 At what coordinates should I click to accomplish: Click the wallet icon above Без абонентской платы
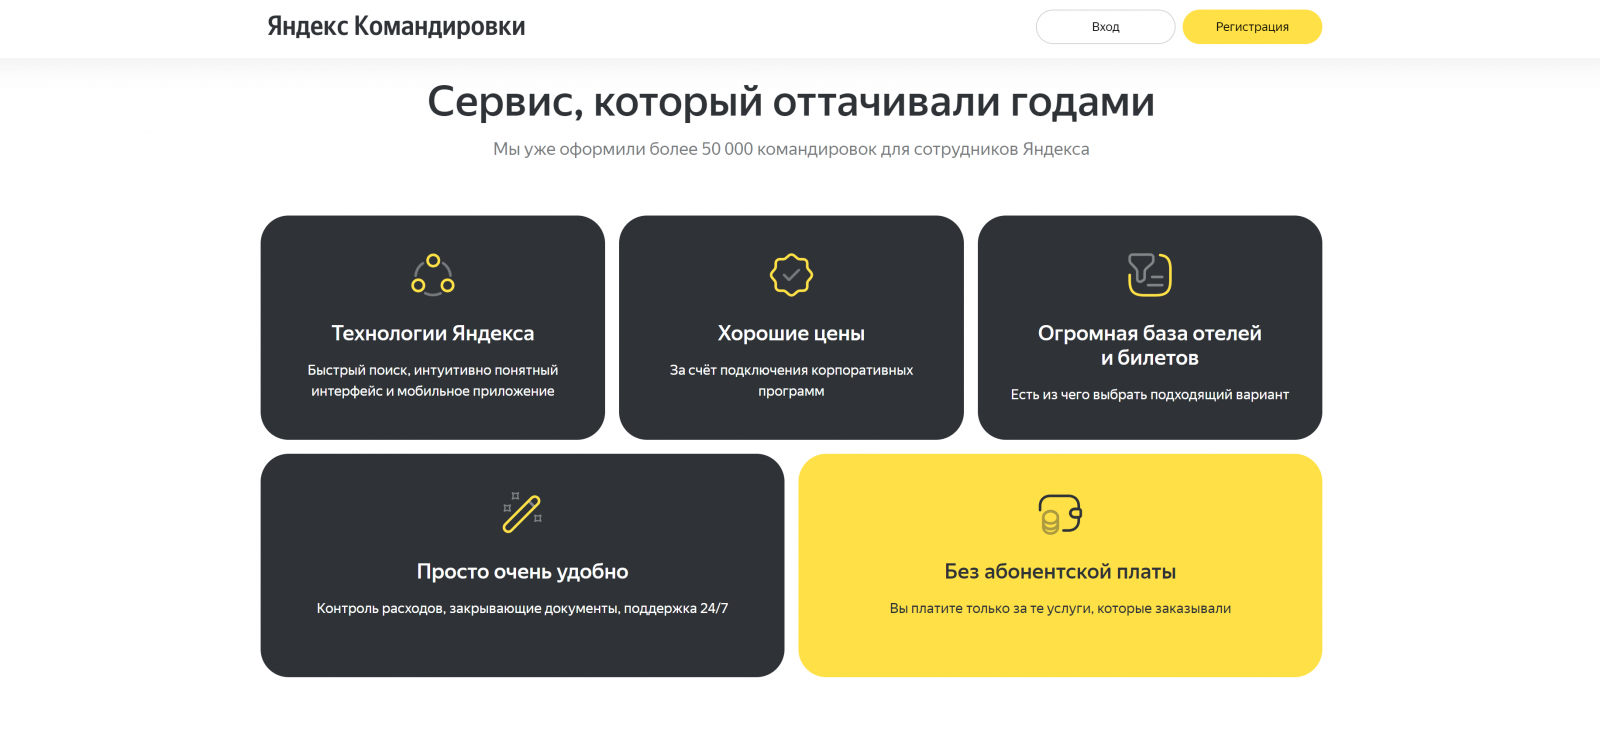tap(1060, 513)
